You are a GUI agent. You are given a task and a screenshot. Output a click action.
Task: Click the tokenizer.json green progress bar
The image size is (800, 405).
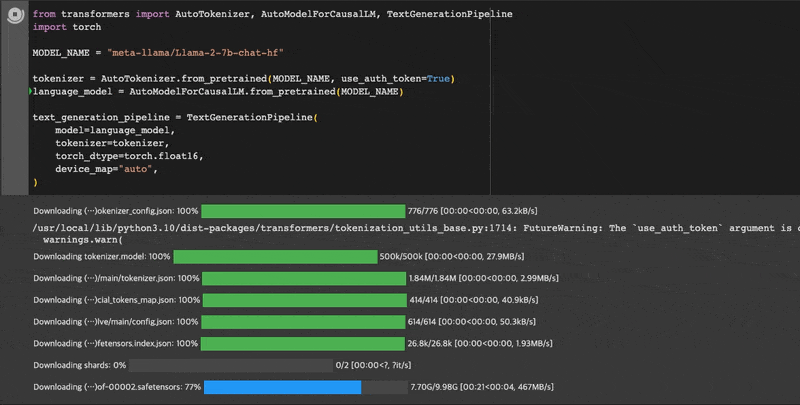(x=304, y=279)
